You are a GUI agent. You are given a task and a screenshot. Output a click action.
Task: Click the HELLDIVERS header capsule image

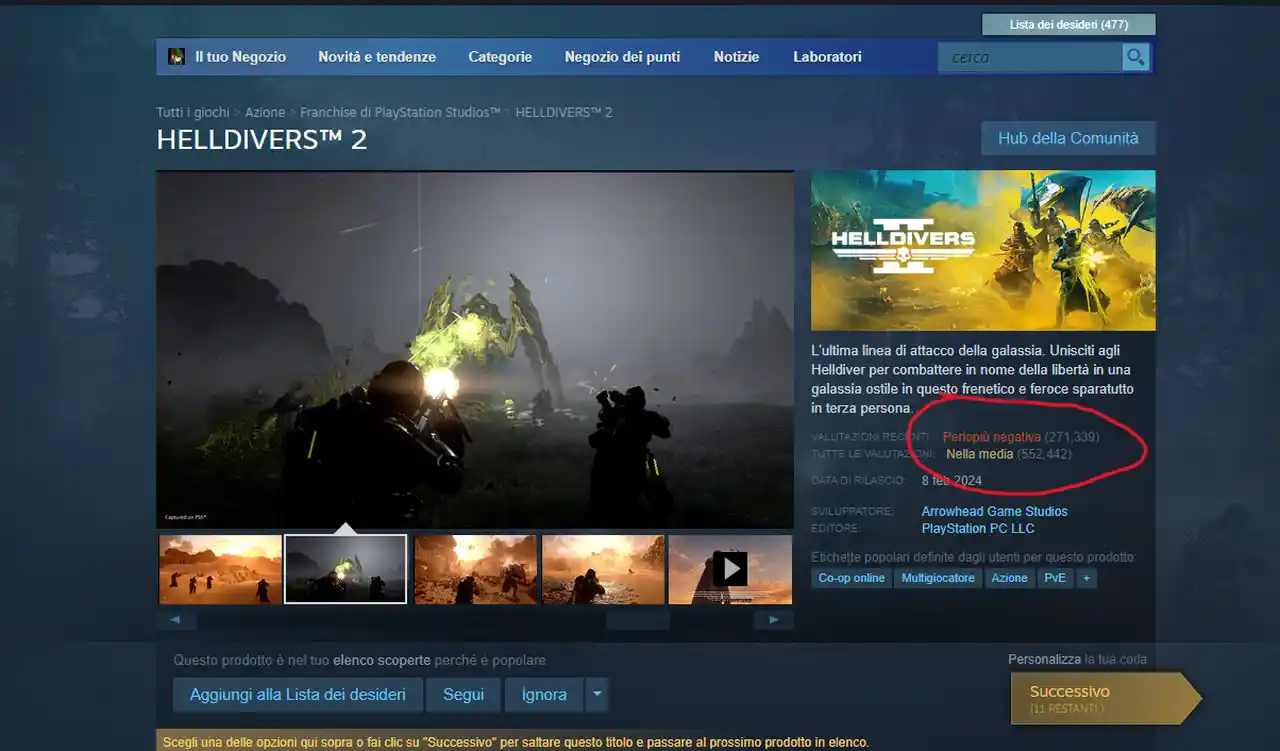click(983, 250)
